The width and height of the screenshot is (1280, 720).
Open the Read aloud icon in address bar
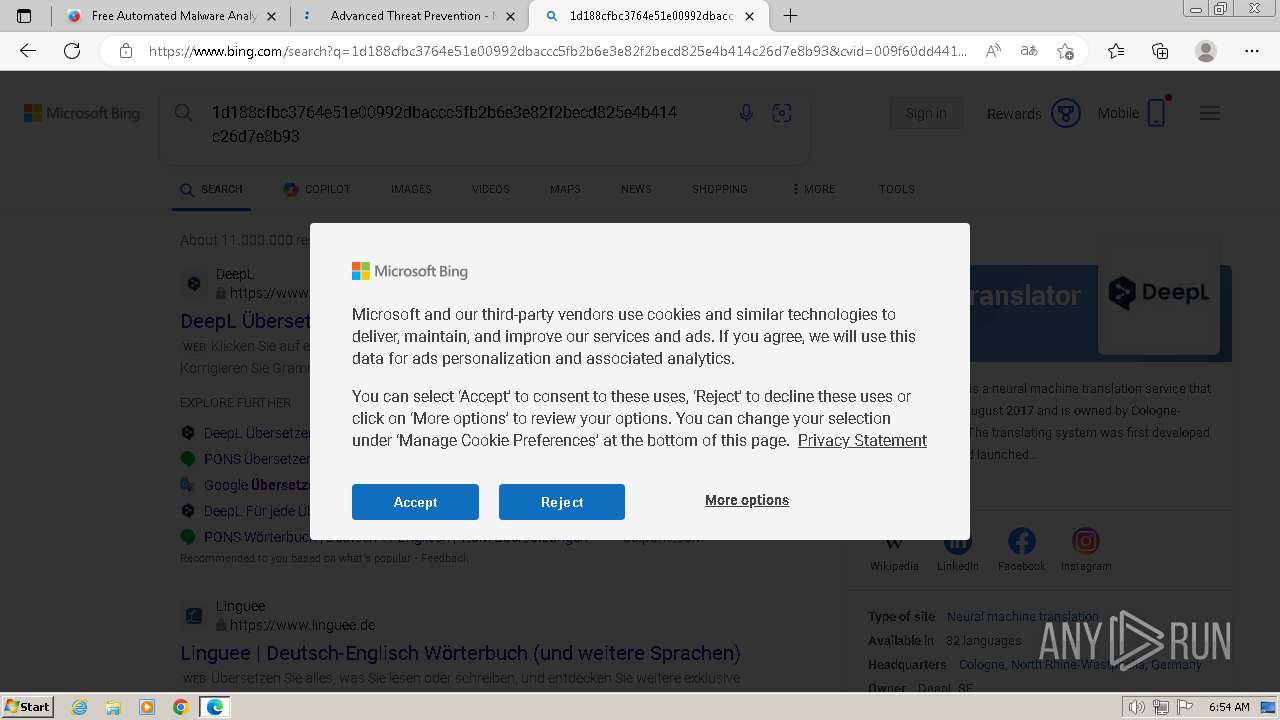[993, 51]
